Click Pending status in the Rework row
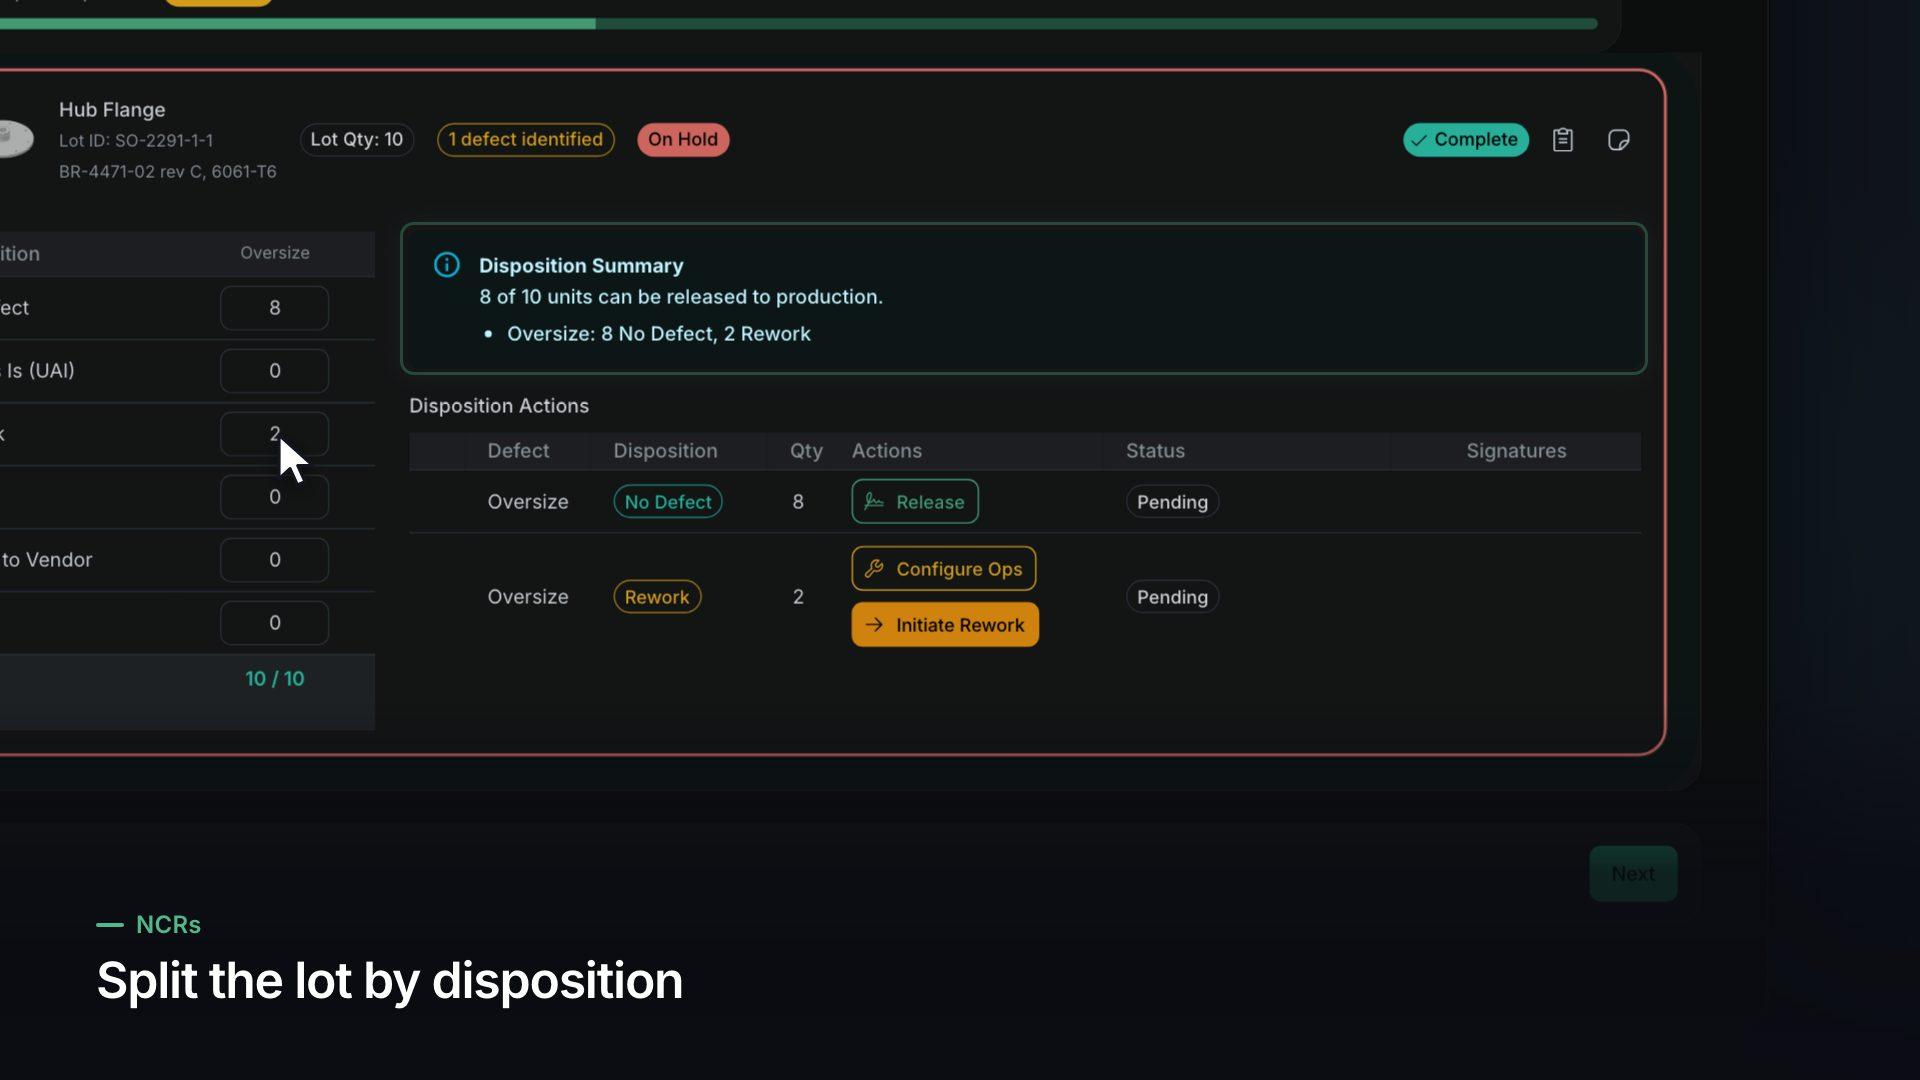 (1172, 597)
